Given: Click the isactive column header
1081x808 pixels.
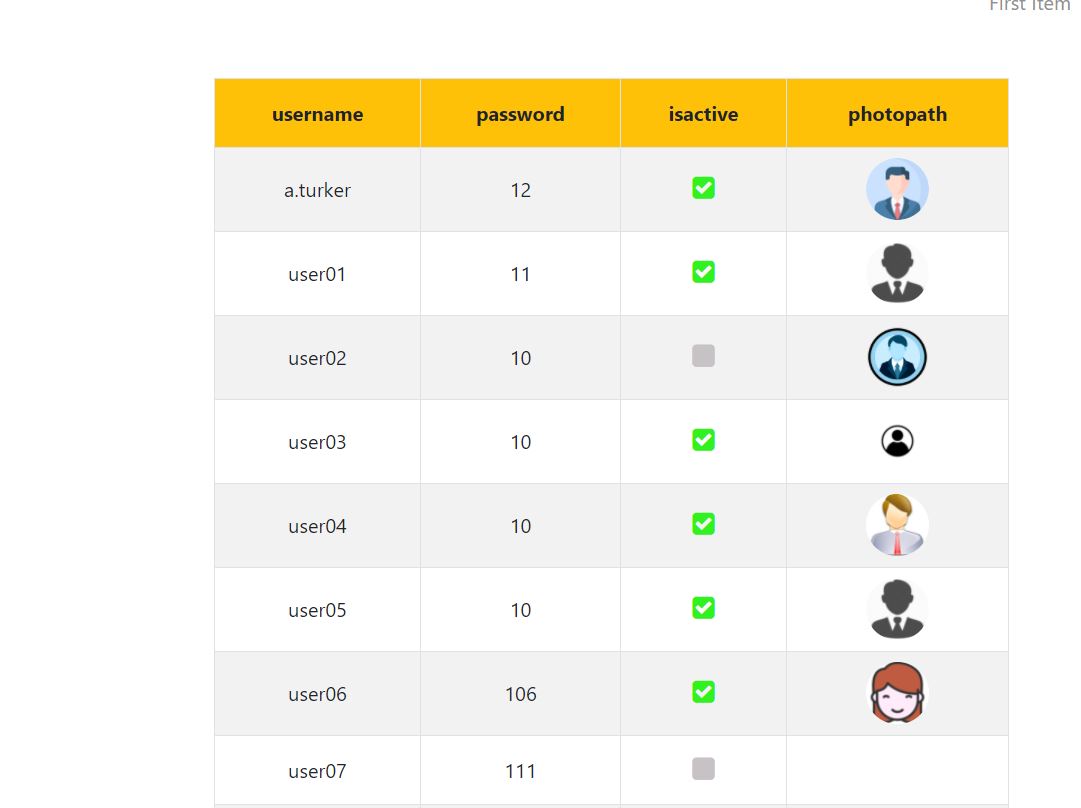Looking at the screenshot, I should tap(703, 114).
